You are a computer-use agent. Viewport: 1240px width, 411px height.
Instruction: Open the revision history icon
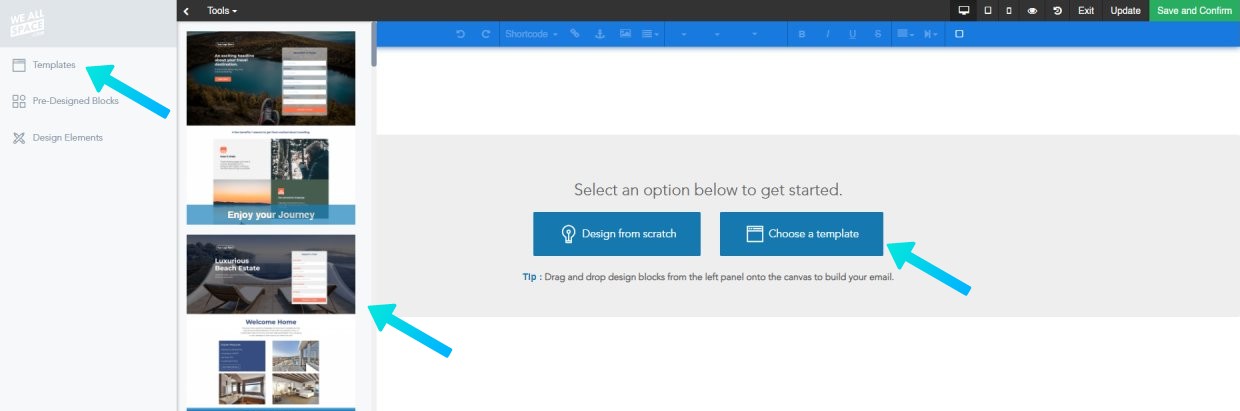[x=1057, y=10]
